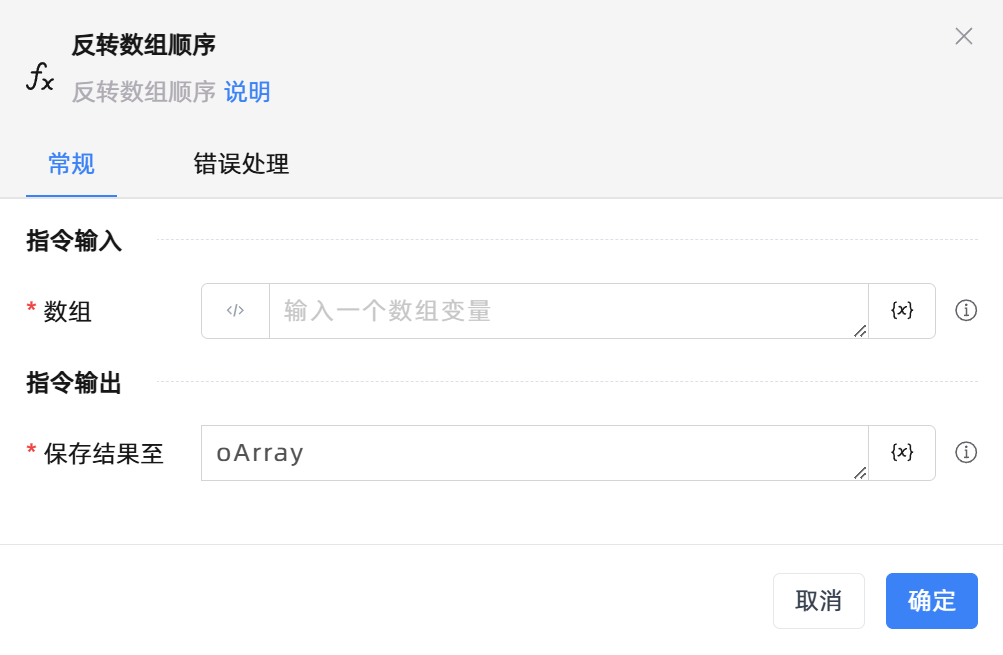Click the fx function icon in header
Viewport: 1003px width, 655px height.
(x=40, y=77)
